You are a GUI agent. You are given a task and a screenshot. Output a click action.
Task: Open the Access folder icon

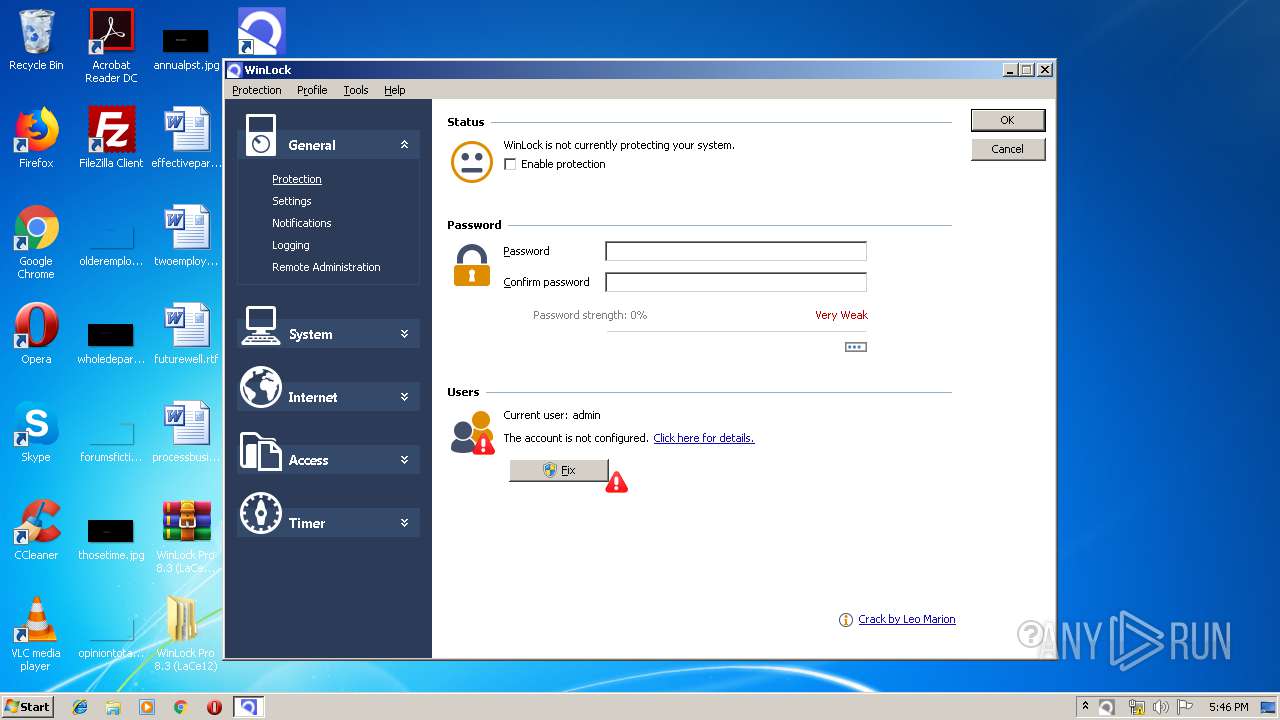[x=261, y=451]
